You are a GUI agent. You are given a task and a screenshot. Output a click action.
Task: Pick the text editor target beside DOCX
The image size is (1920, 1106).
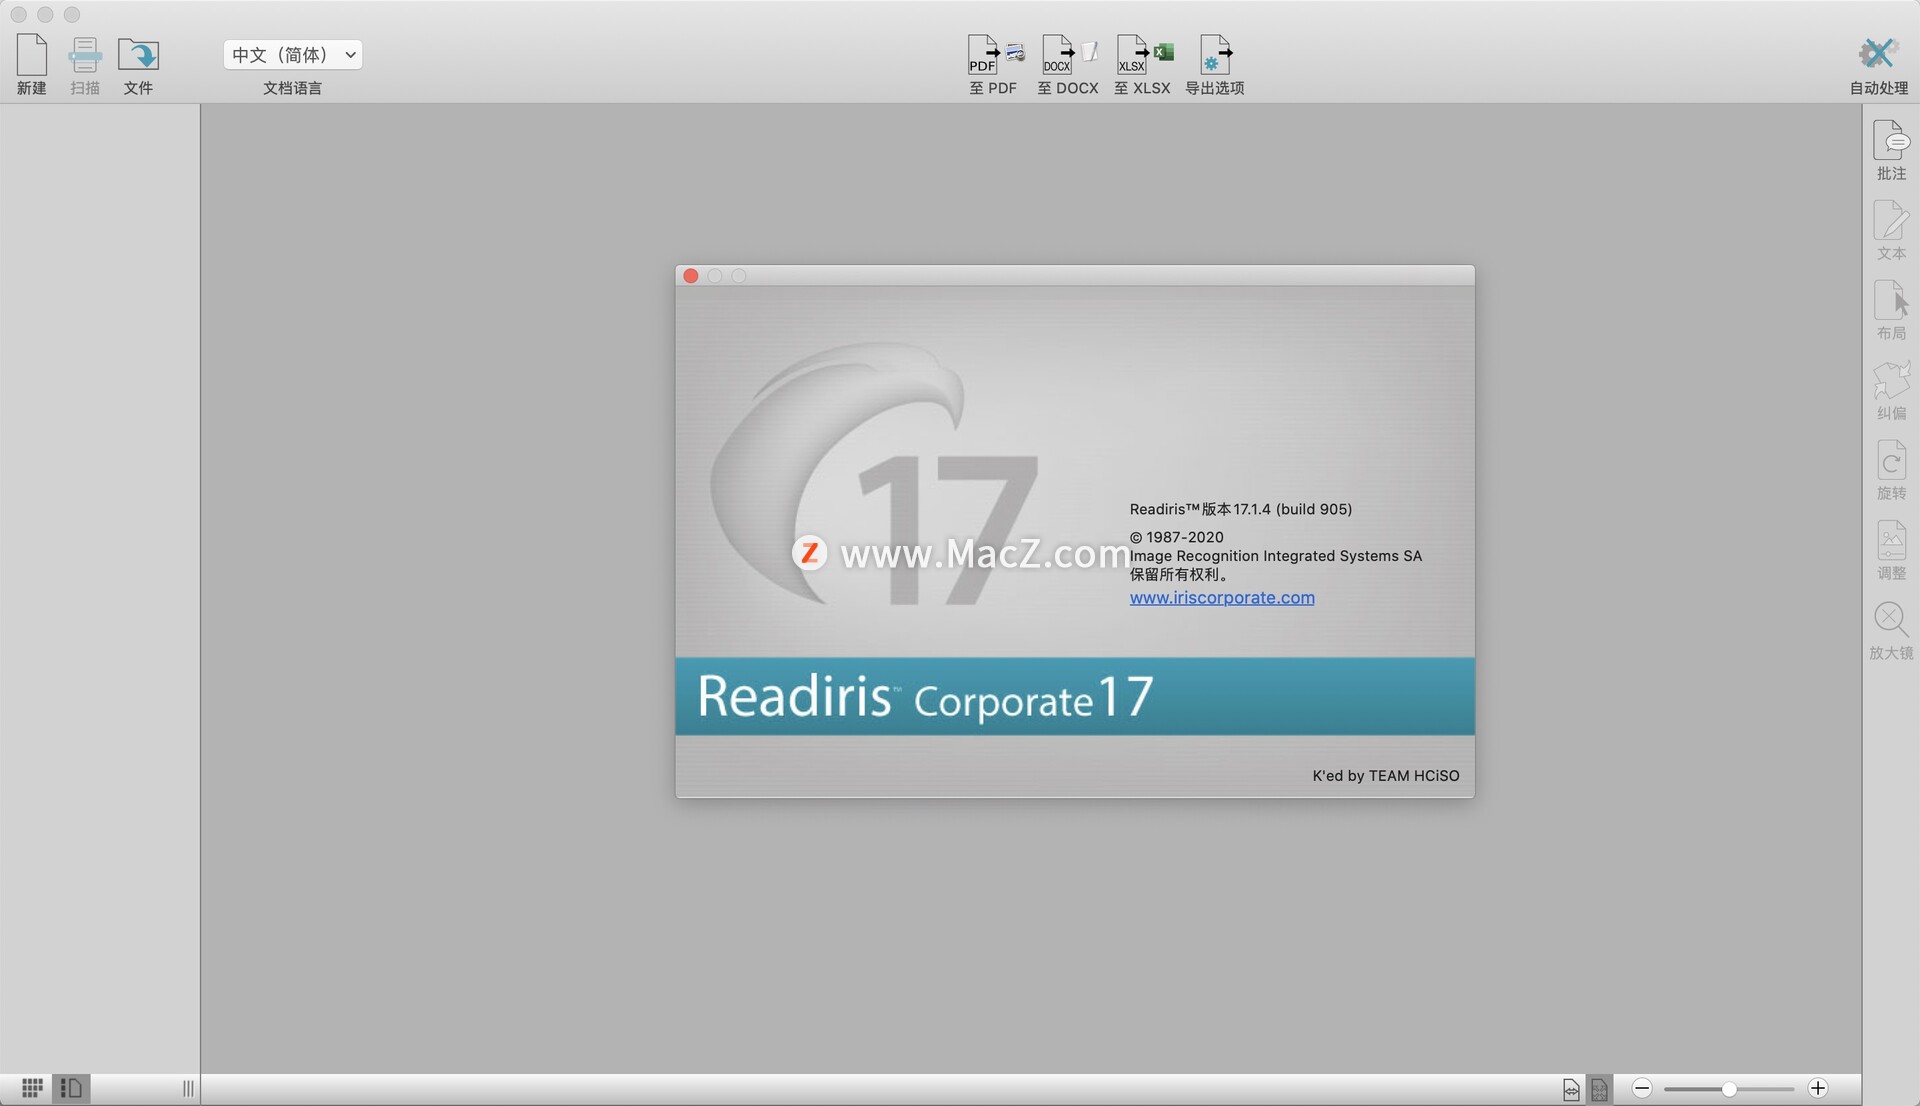click(1090, 51)
